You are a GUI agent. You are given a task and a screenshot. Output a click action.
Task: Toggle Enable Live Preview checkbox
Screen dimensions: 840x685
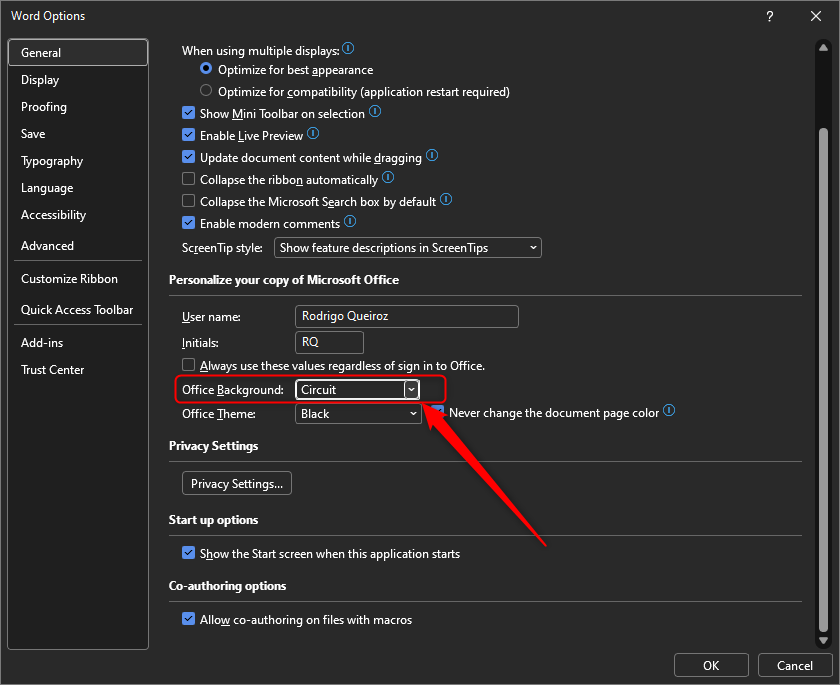(x=189, y=134)
